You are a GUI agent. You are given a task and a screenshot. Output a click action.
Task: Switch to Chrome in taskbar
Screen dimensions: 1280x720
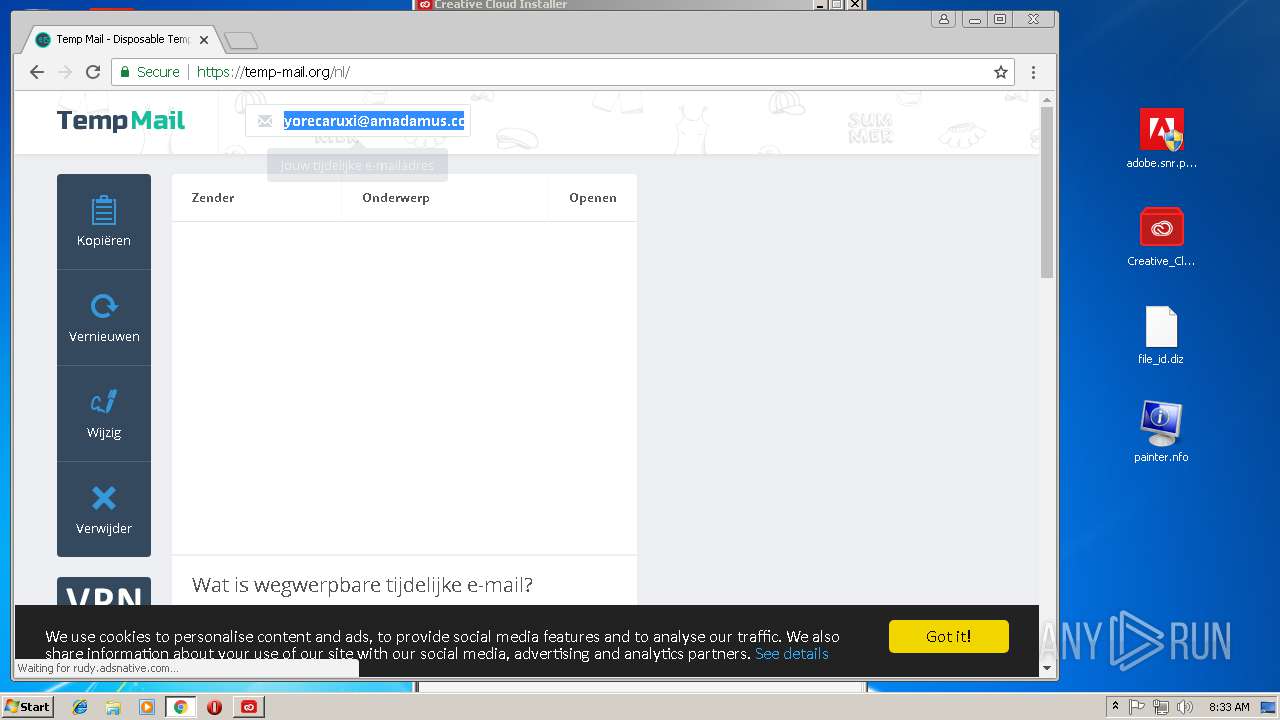point(180,707)
